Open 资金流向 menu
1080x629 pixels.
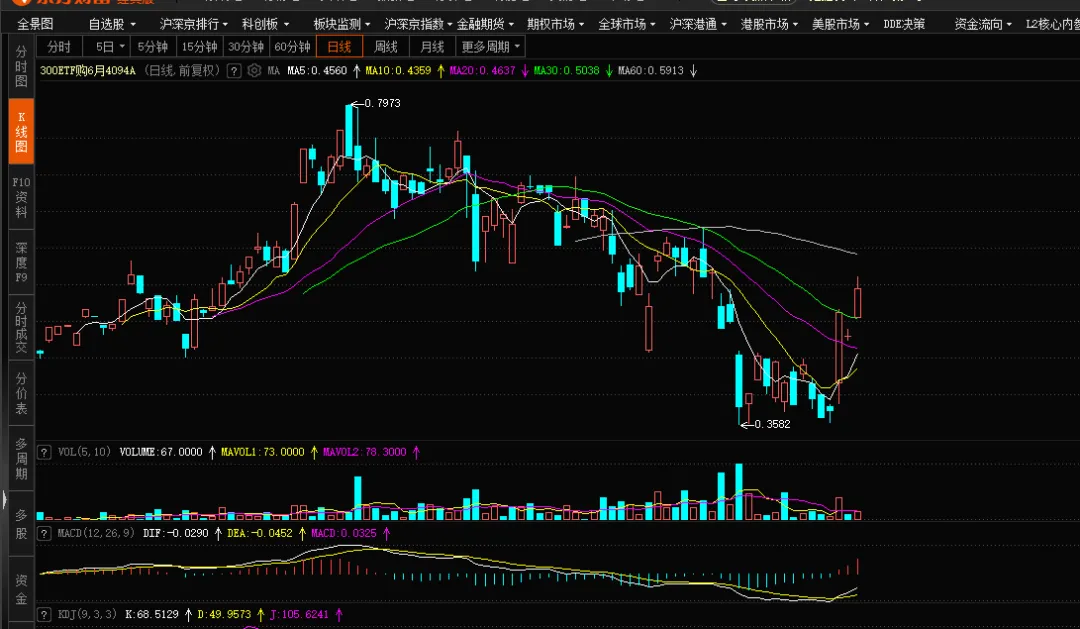984,24
